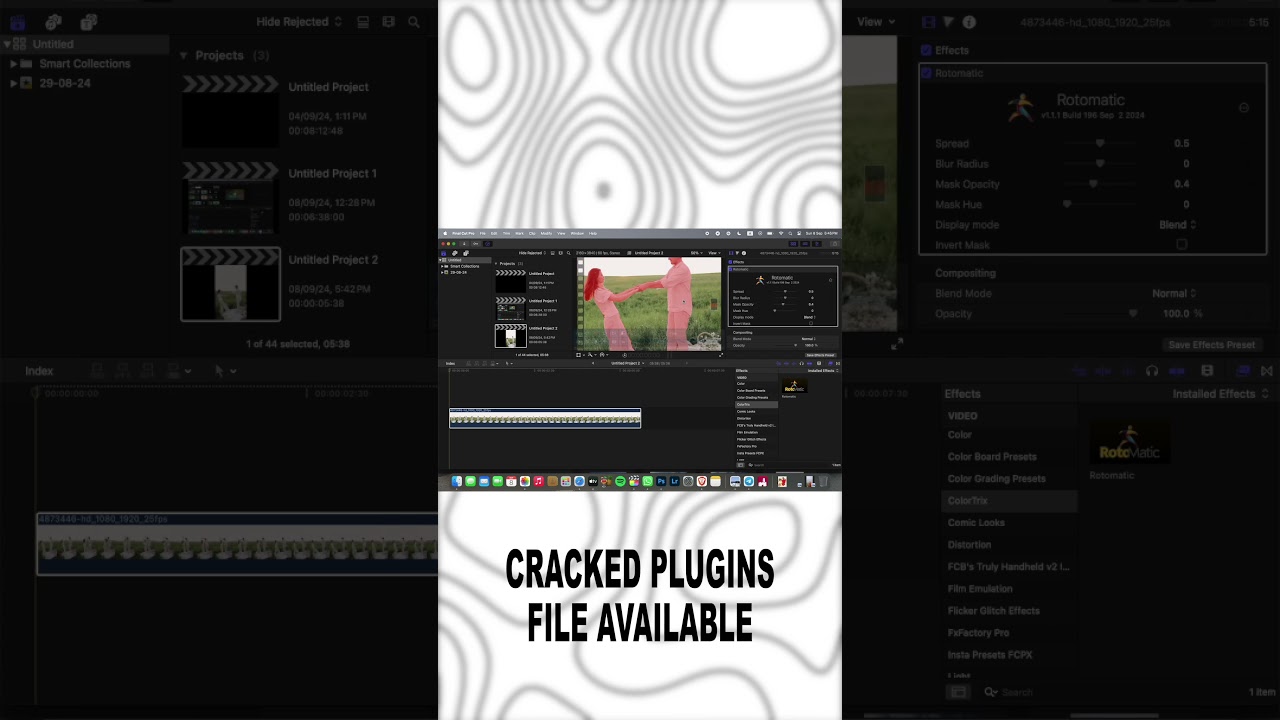Expand Smart Collections in dimmed backdrop sidebar

pyautogui.click(x=13, y=63)
